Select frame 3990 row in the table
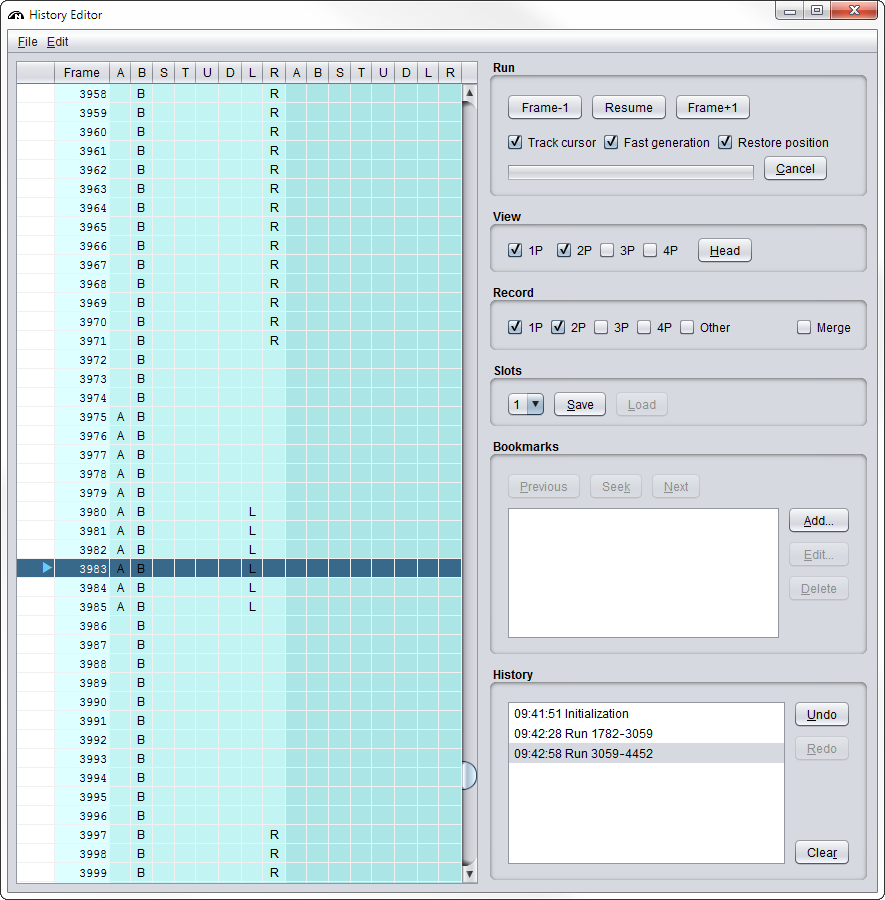This screenshot has height=900, width=885. [93, 702]
